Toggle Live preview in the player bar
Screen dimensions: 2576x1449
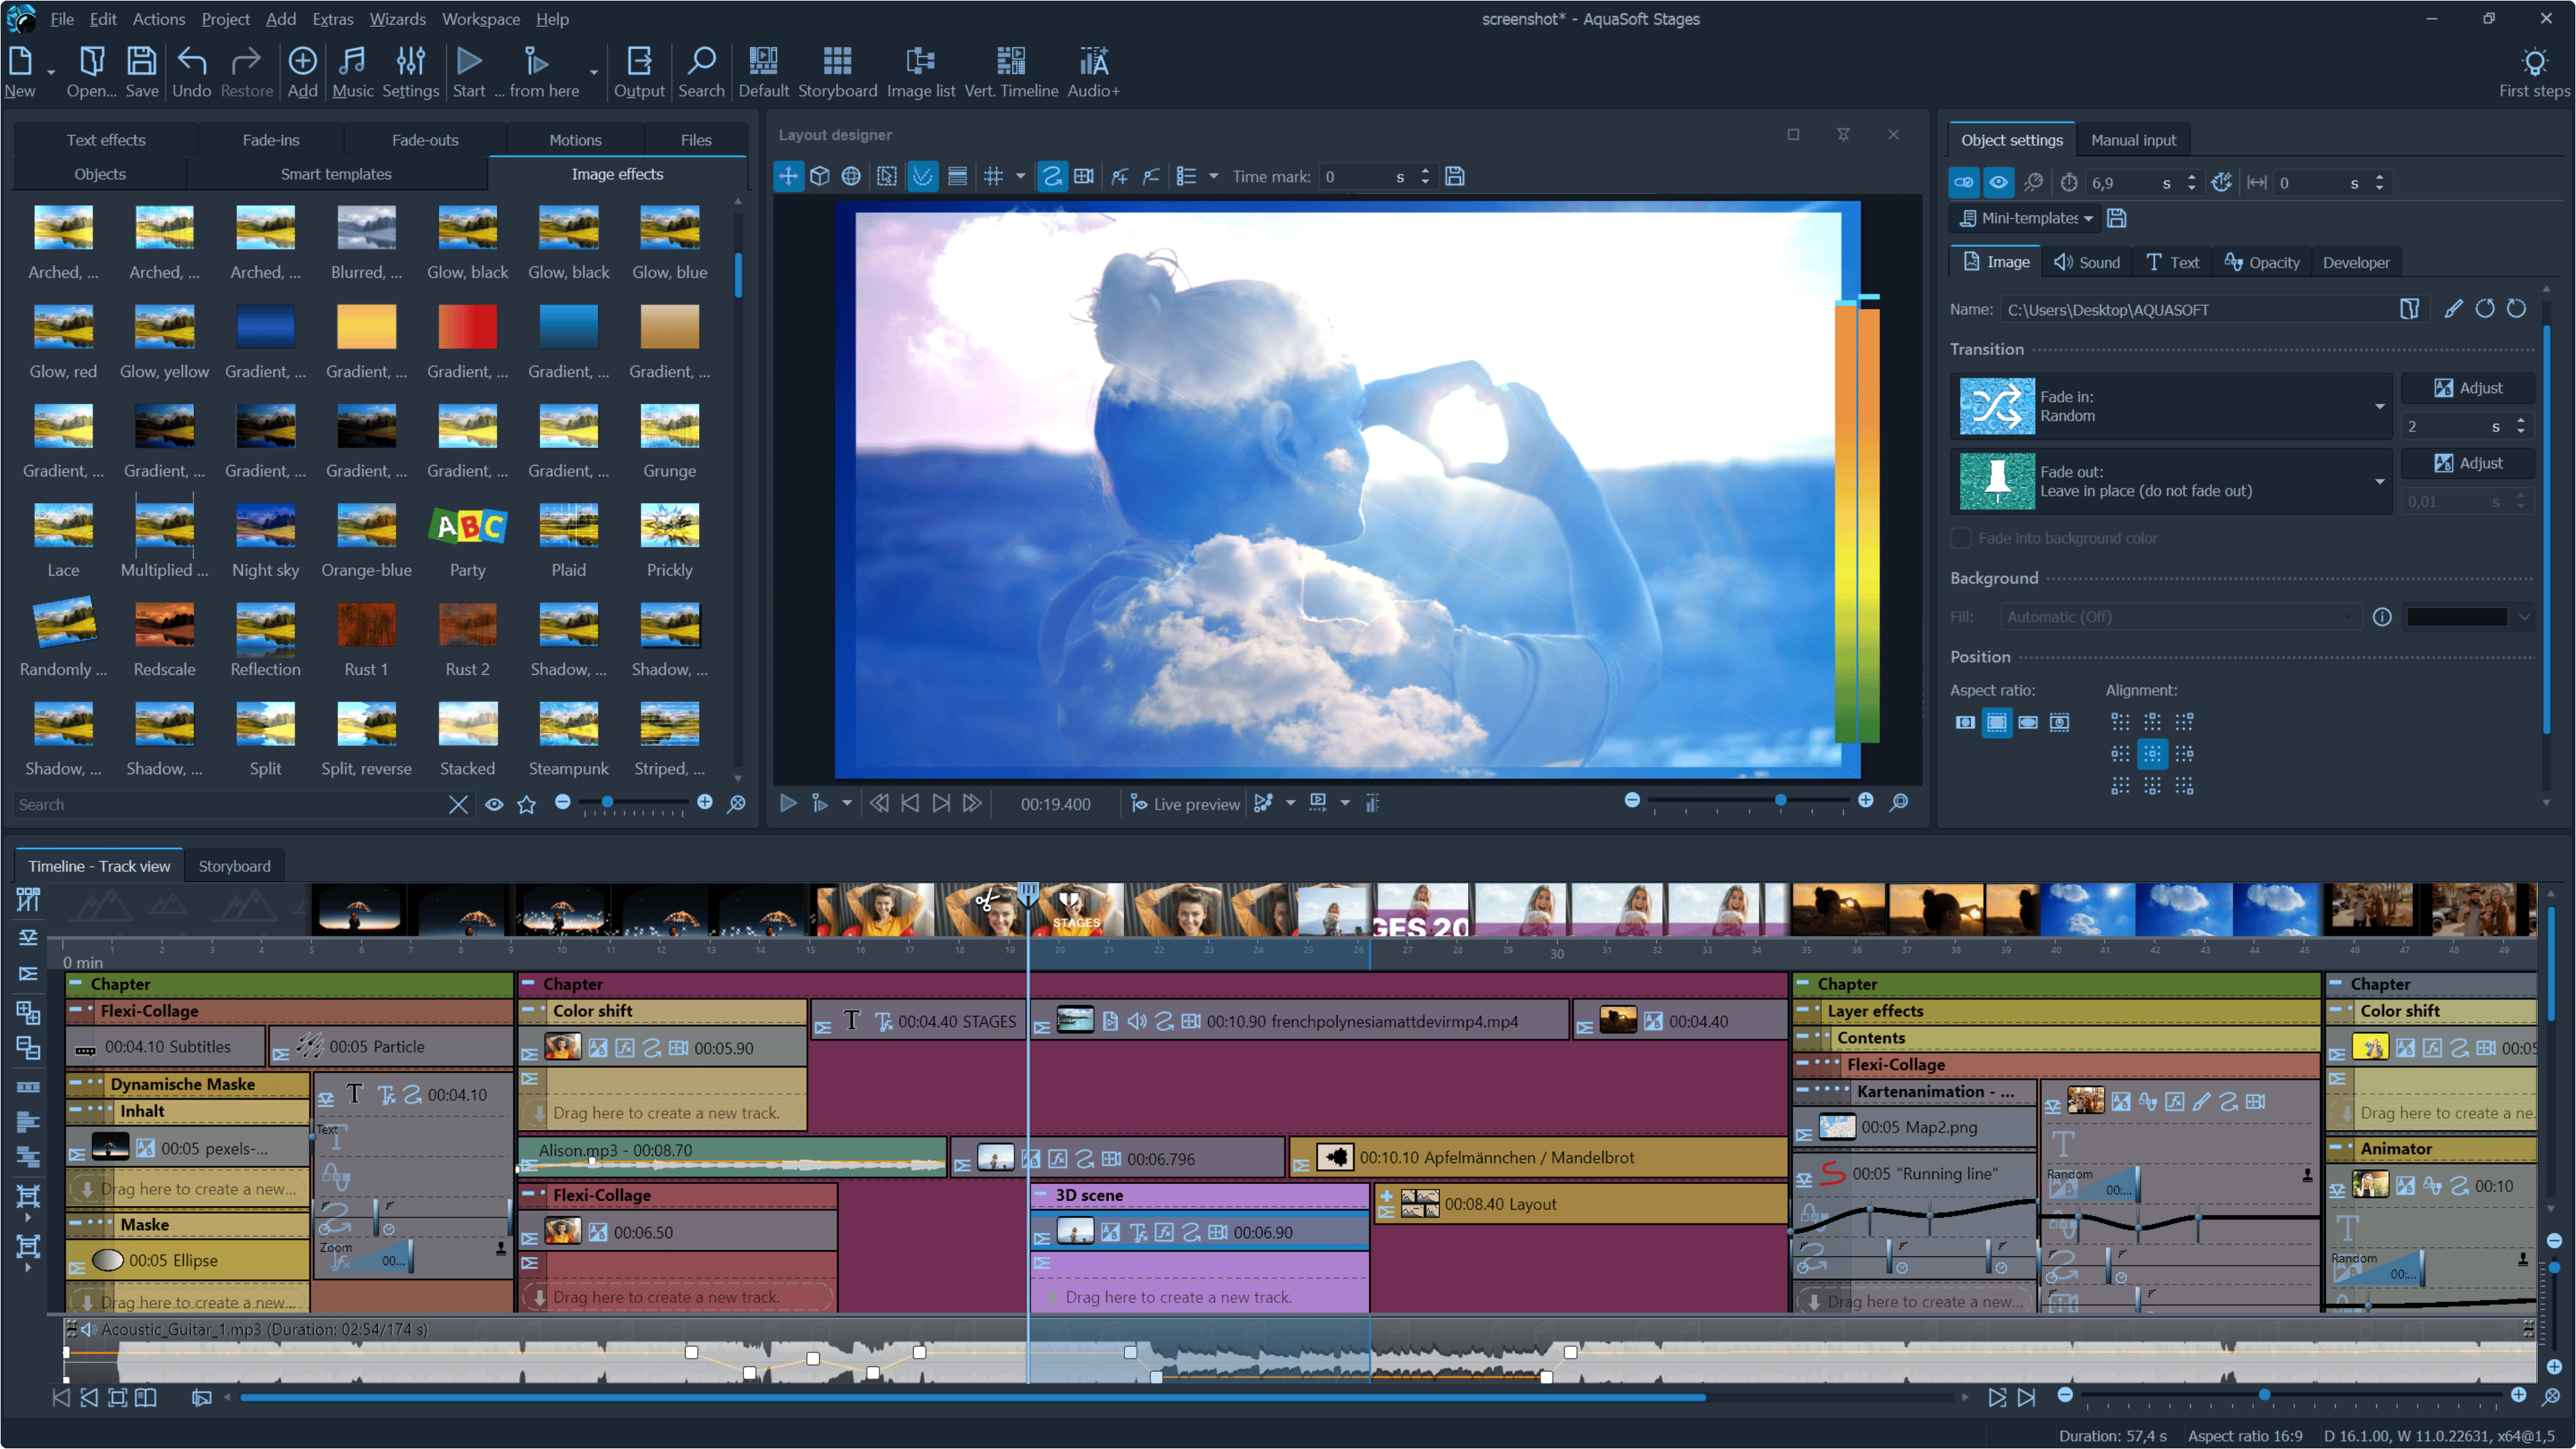click(1185, 804)
